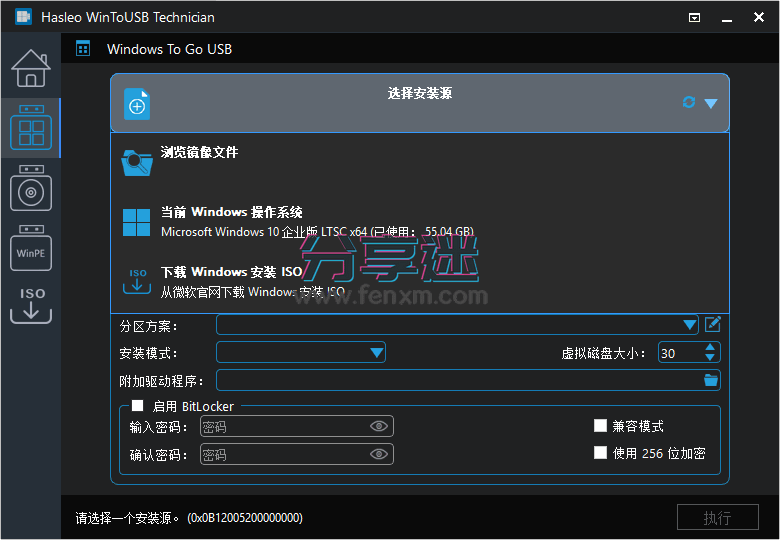Open the ISO download sidebar icon
780x540 pixels.
[x=30, y=305]
